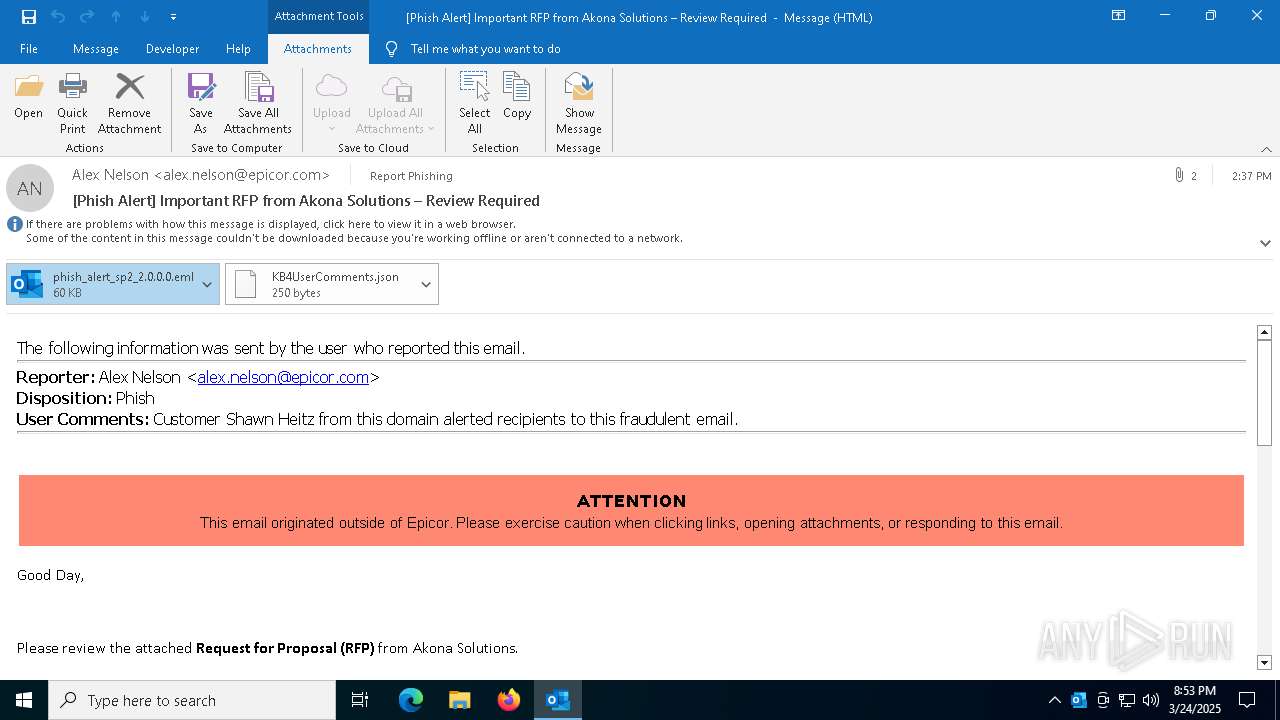The width and height of the screenshot is (1280, 720).
Task: Select All attachments
Action: click(475, 104)
